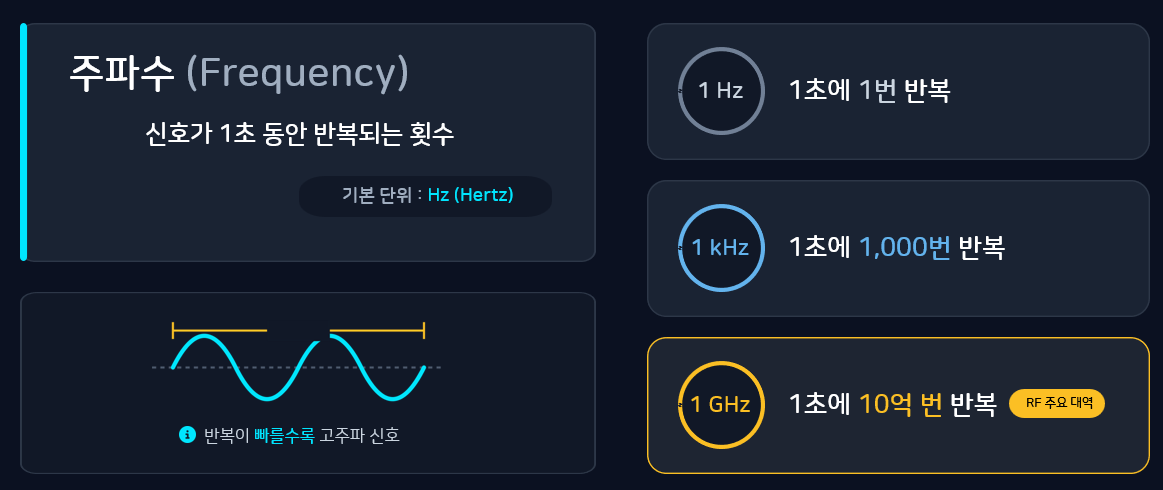Viewport: 1163px width, 490px height.
Task: Click the highlighted "10억 번" yellow text
Action: tap(901, 404)
